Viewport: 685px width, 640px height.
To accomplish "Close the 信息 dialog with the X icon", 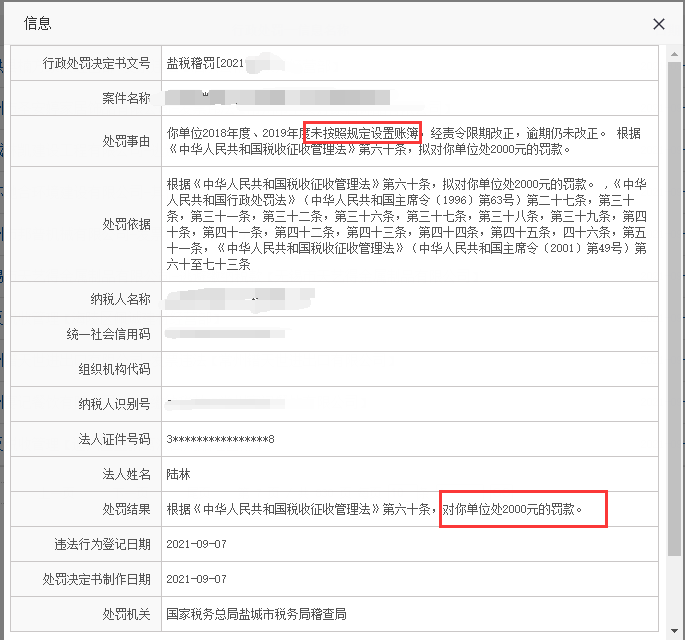I will [x=658, y=24].
